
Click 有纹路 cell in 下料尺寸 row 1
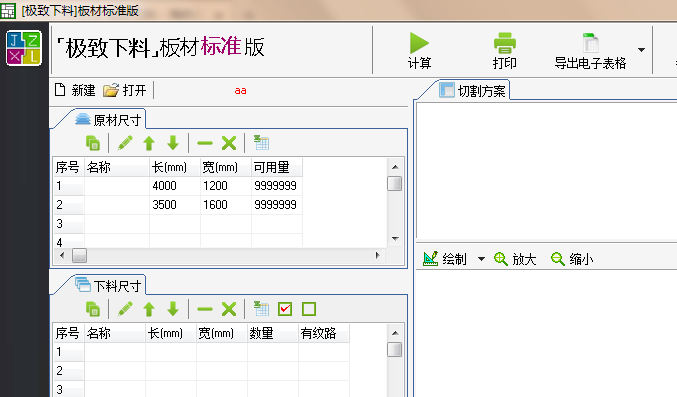tap(323, 352)
